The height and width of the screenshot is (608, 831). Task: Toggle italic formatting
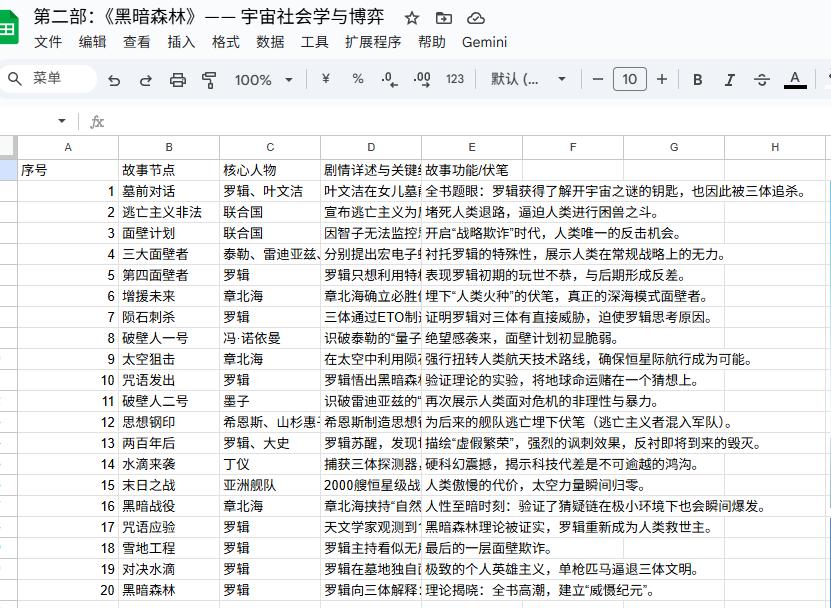tap(730, 79)
